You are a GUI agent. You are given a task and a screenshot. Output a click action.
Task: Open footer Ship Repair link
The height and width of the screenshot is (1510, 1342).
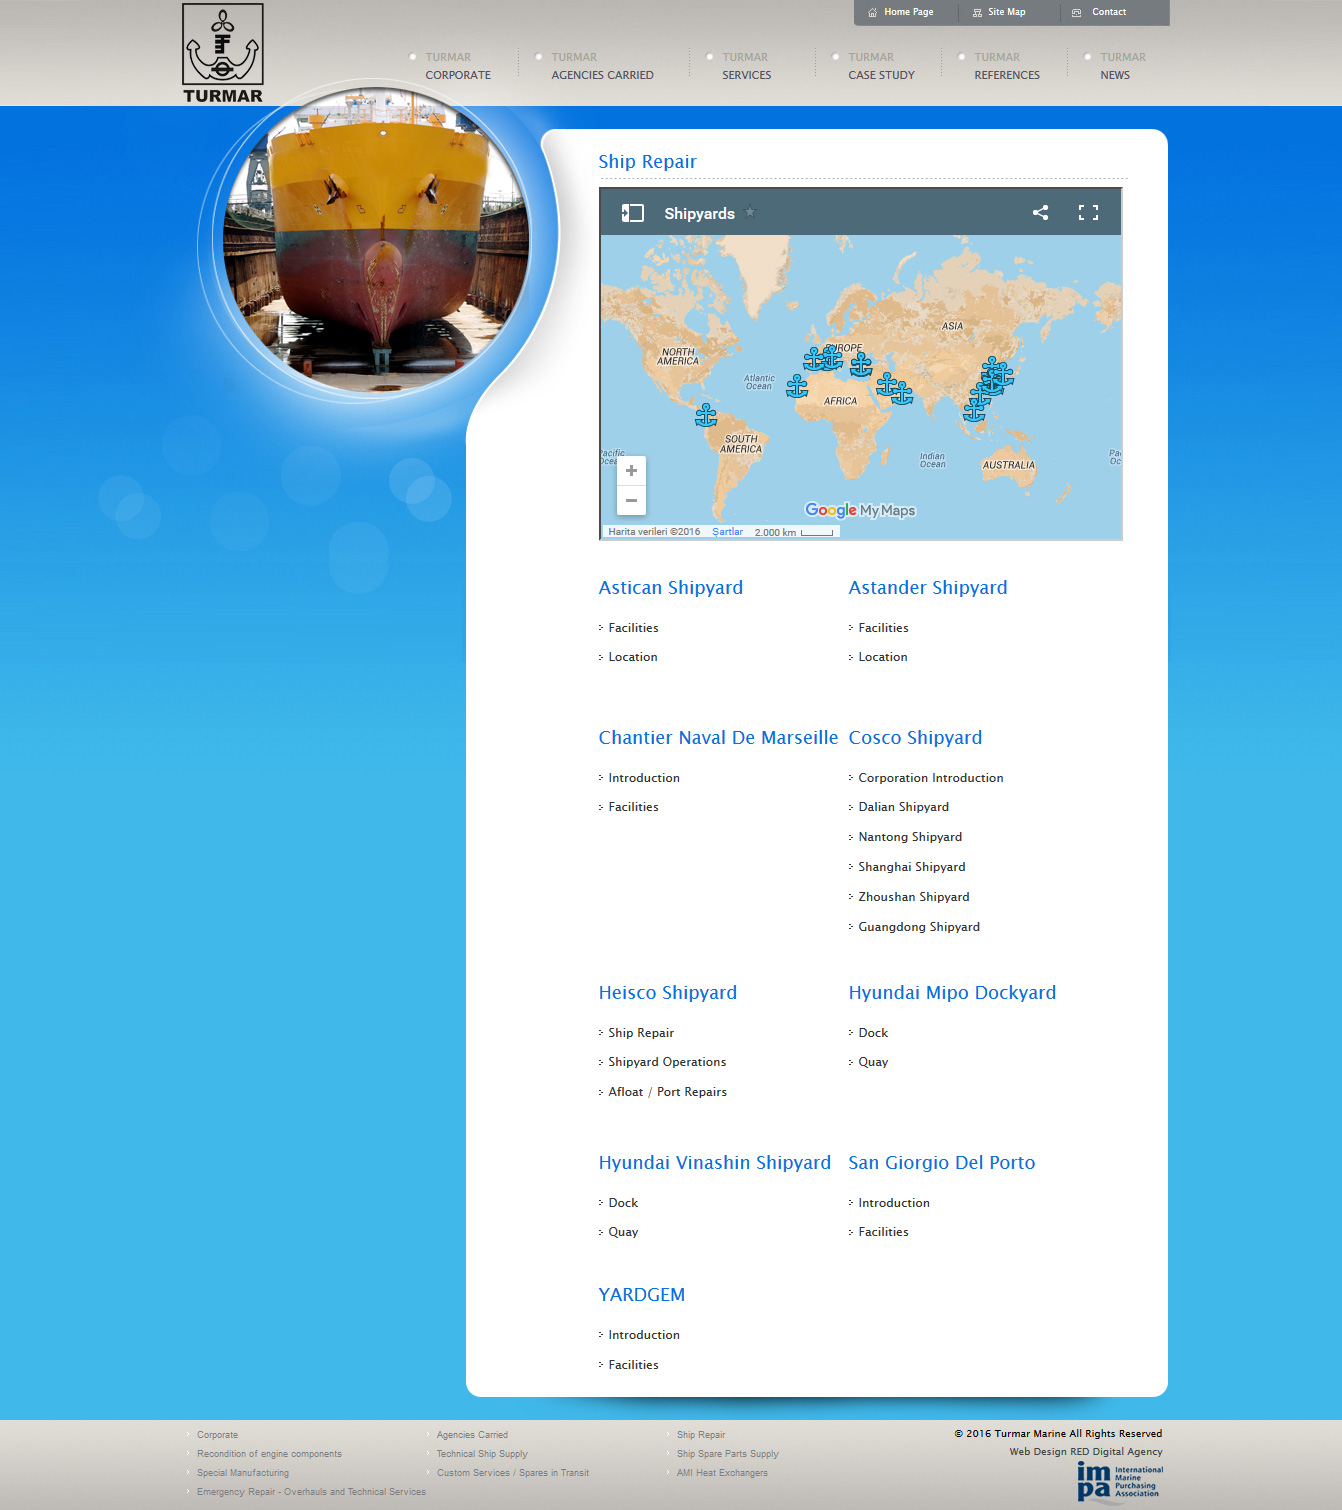point(701,1435)
